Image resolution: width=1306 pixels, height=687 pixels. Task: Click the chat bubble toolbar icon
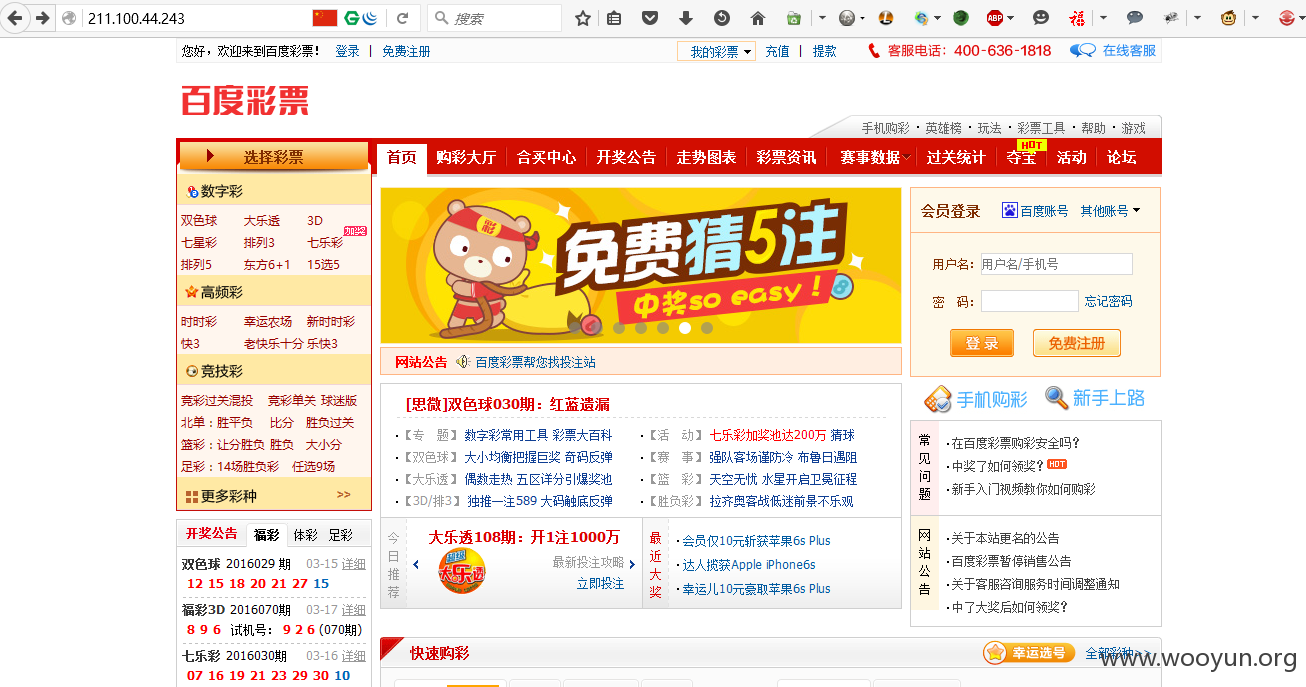point(1135,18)
